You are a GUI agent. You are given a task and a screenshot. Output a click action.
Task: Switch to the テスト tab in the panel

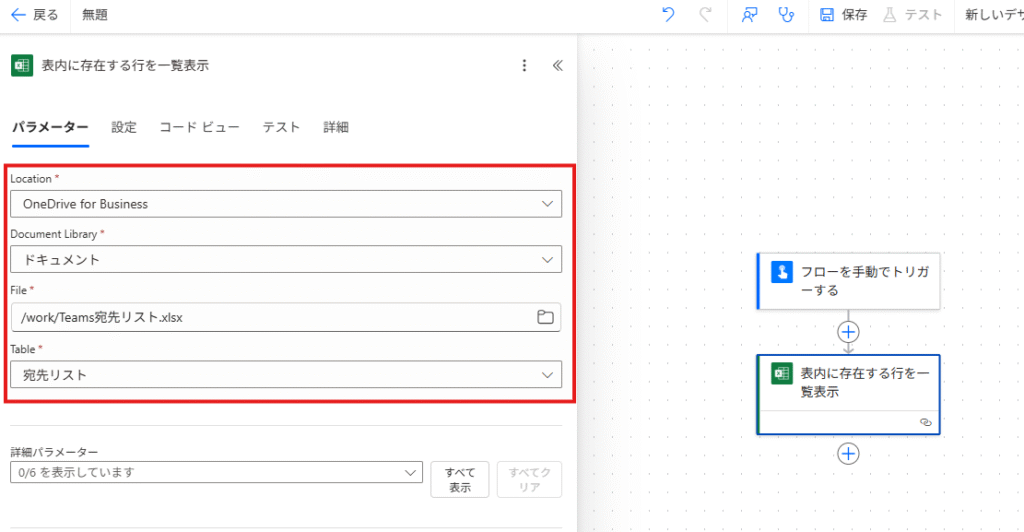click(x=281, y=127)
